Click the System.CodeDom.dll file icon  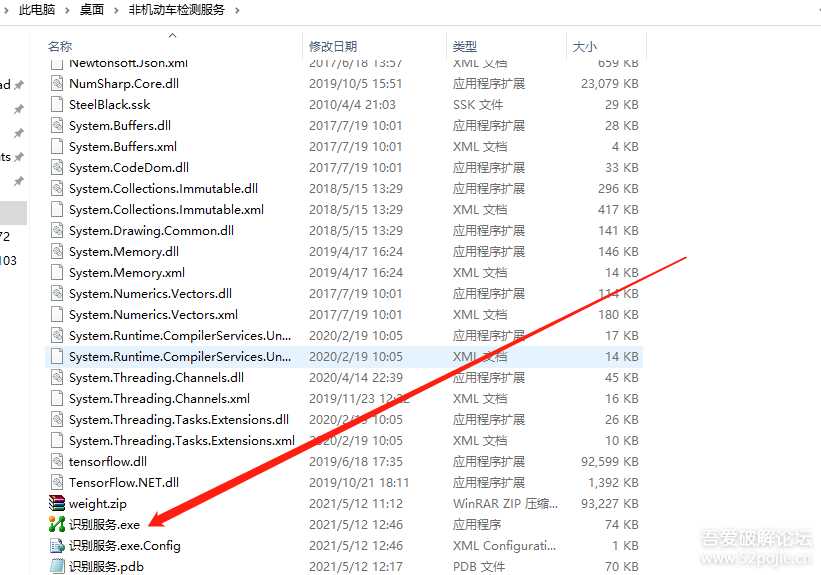tap(57, 168)
